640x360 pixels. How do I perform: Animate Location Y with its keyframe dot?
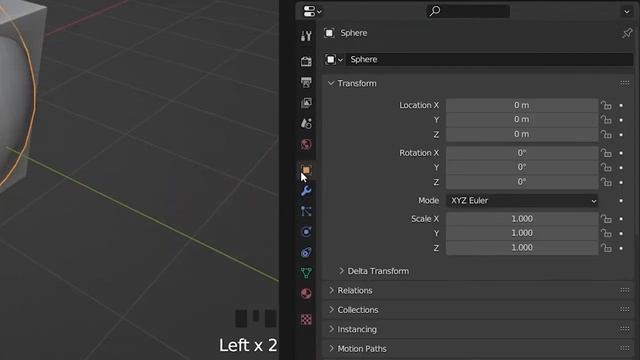pos(621,120)
